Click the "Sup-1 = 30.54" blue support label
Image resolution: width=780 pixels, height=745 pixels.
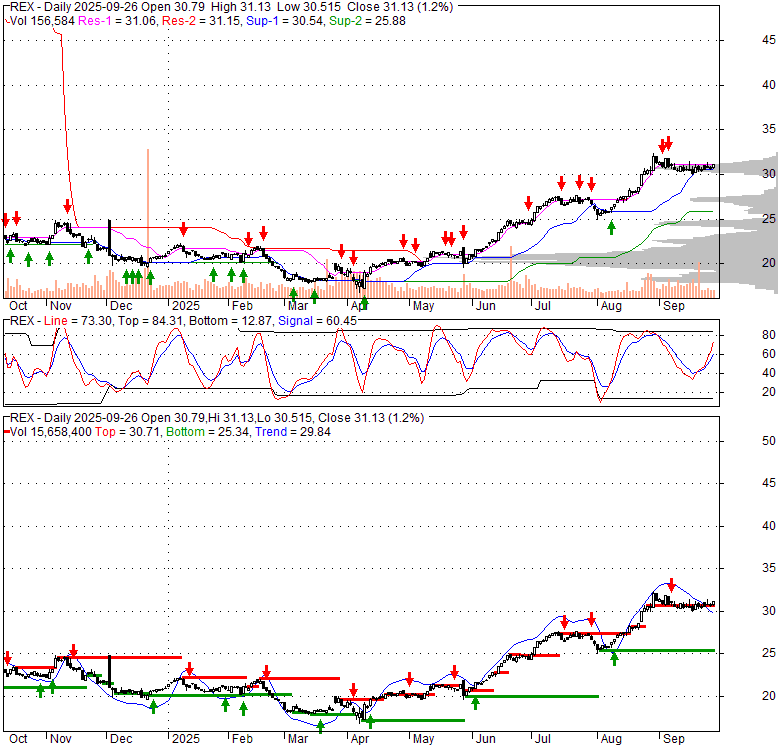tap(285, 21)
